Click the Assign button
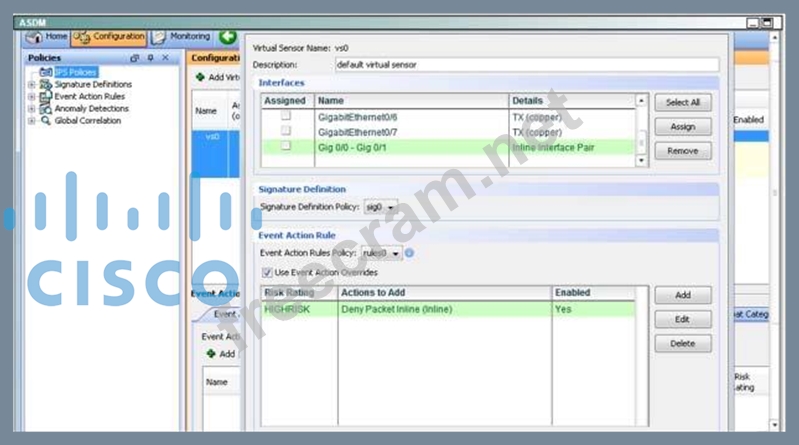Image resolution: width=799 pixels, height=445 pixels. 683,127
